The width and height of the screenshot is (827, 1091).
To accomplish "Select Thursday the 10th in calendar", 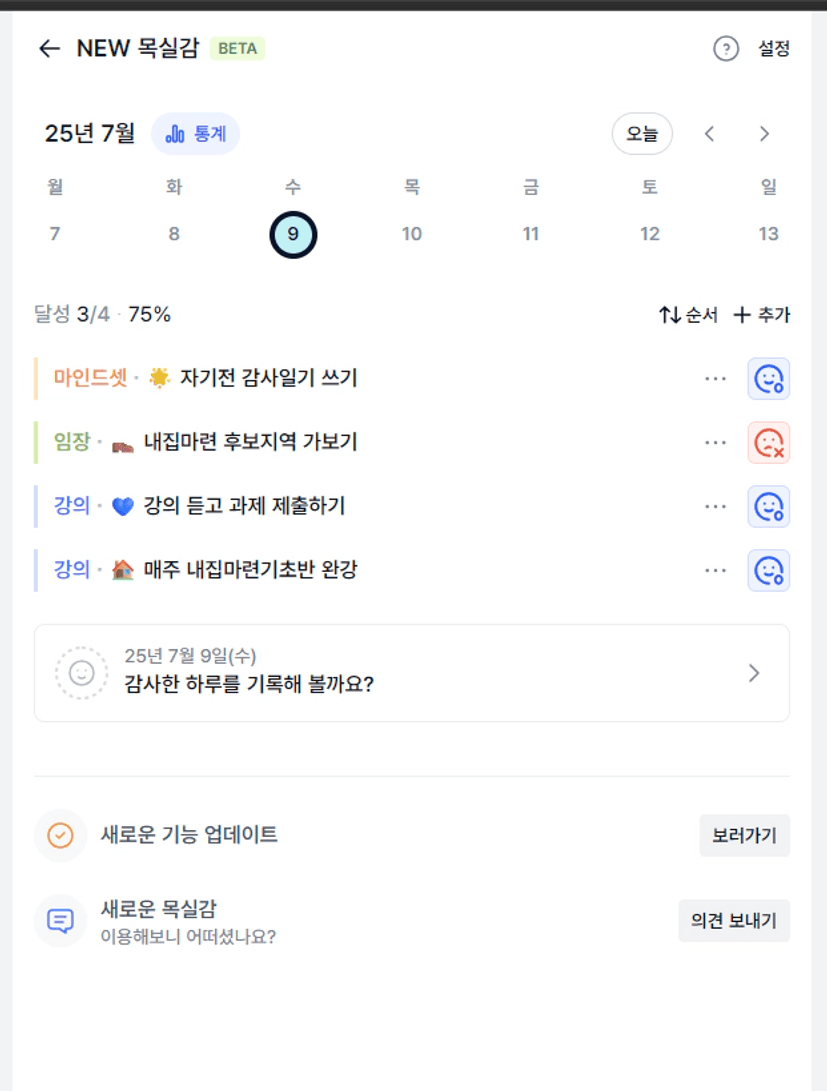I will (412, 234).
